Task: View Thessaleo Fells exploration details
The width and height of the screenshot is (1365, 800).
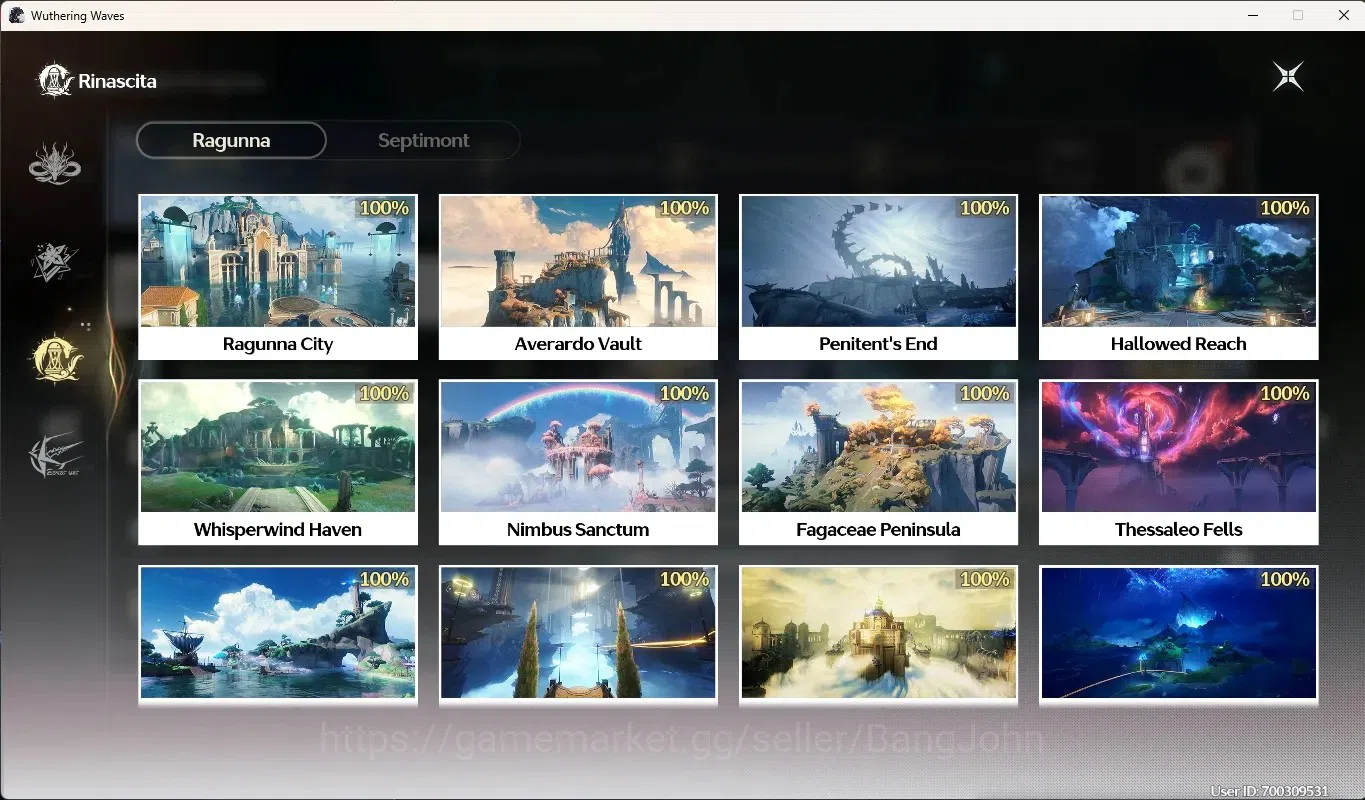Action: coord(1179,462)
